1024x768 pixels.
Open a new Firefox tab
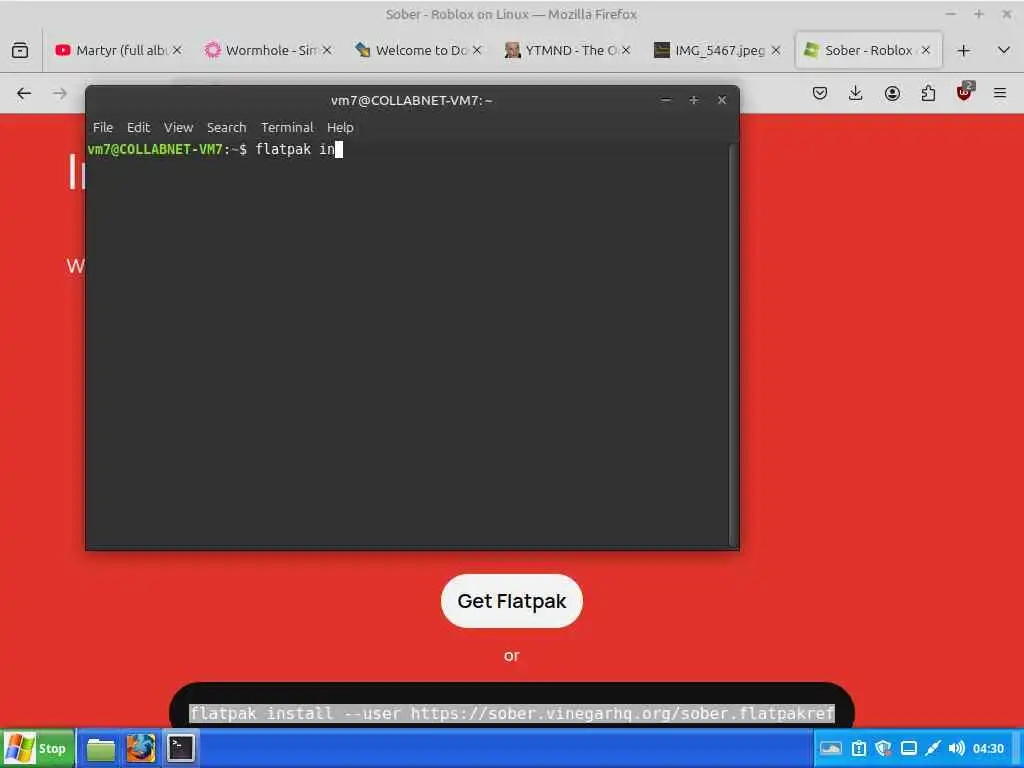click(x=964, y=51)
